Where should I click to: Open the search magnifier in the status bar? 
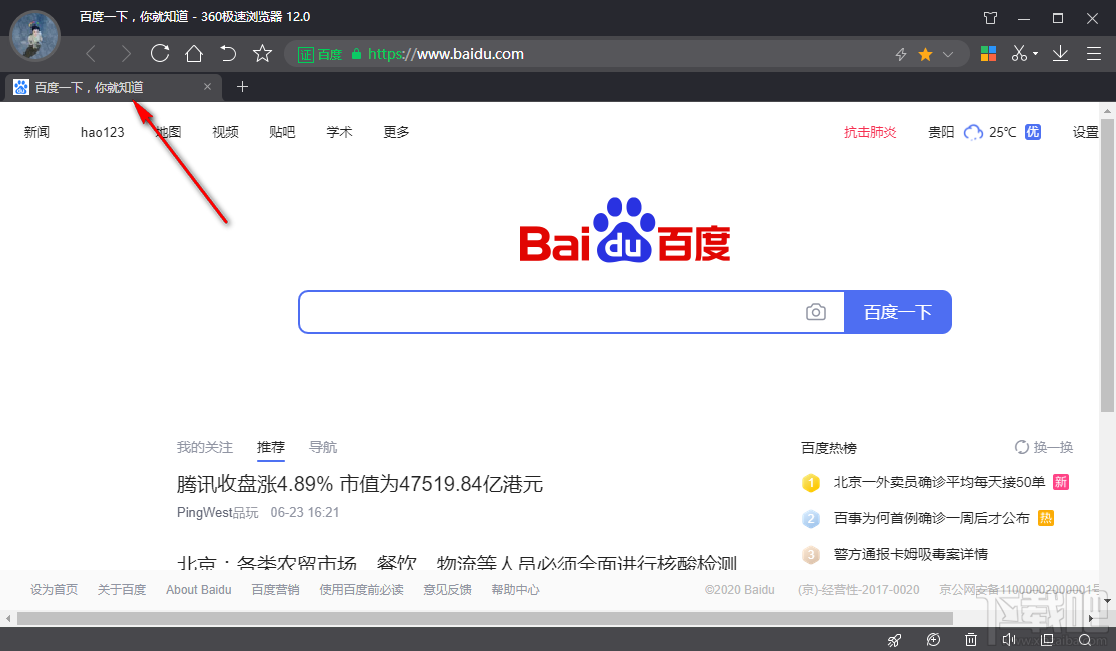click(x=1084, y=639)
